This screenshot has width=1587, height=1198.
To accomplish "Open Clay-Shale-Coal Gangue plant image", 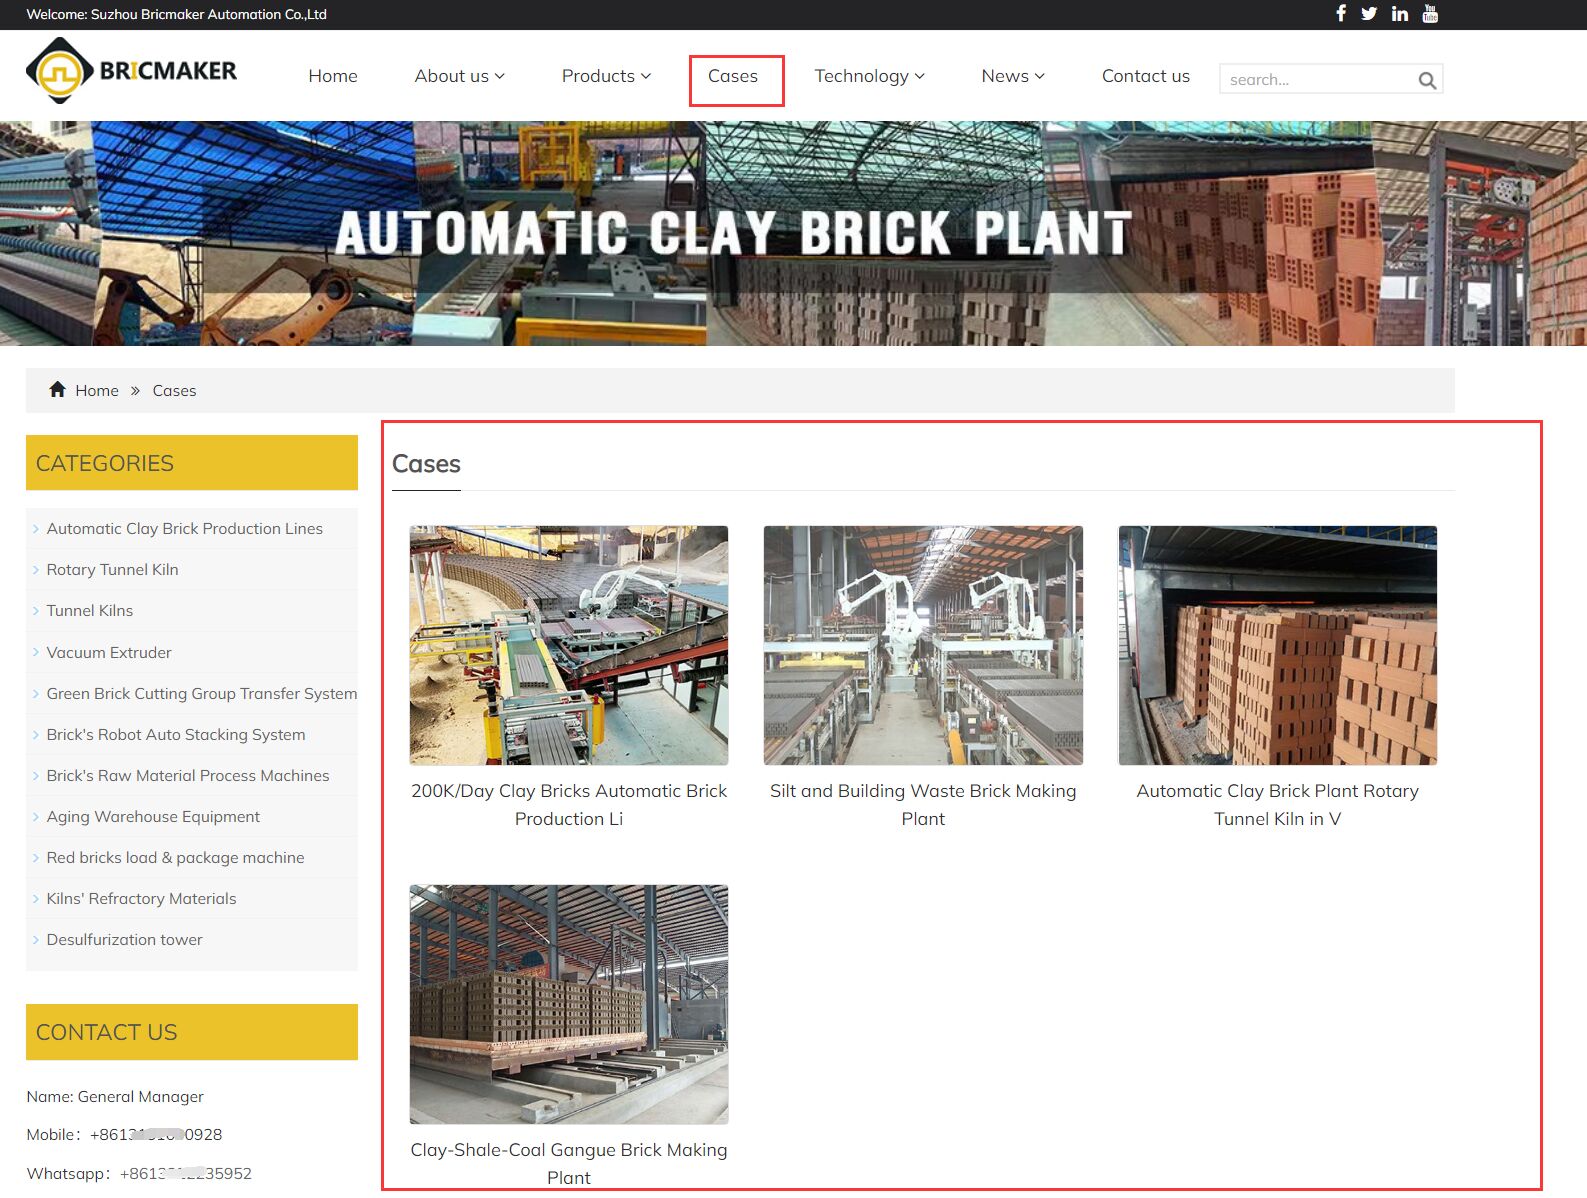I will tap(569, 1004).
